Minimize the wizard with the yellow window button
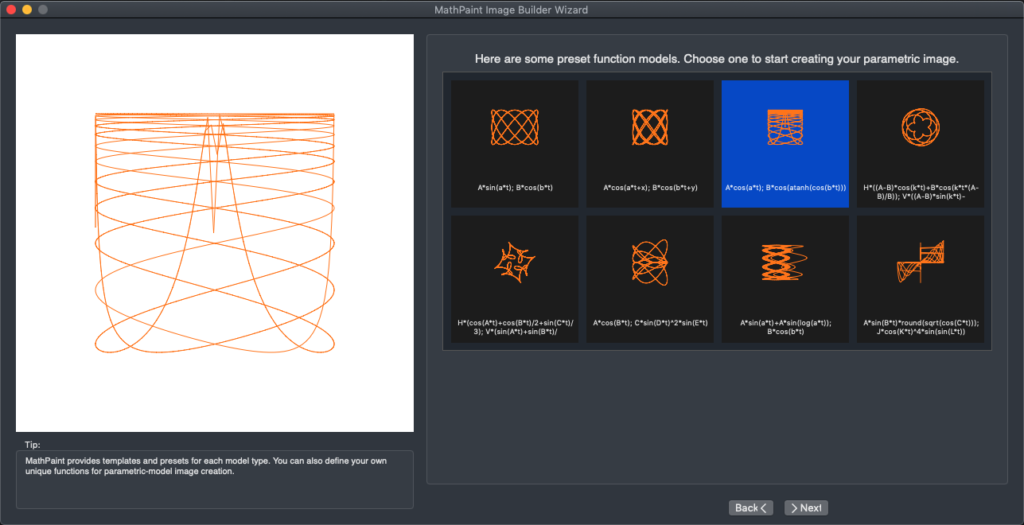This screenshot has width=1024, height=525. tap(27, 10)
